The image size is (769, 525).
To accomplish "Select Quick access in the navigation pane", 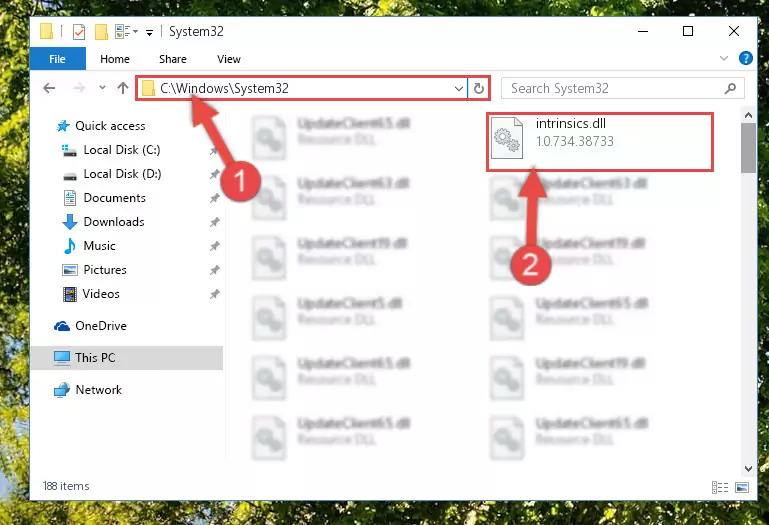I will tap(110, 126).
